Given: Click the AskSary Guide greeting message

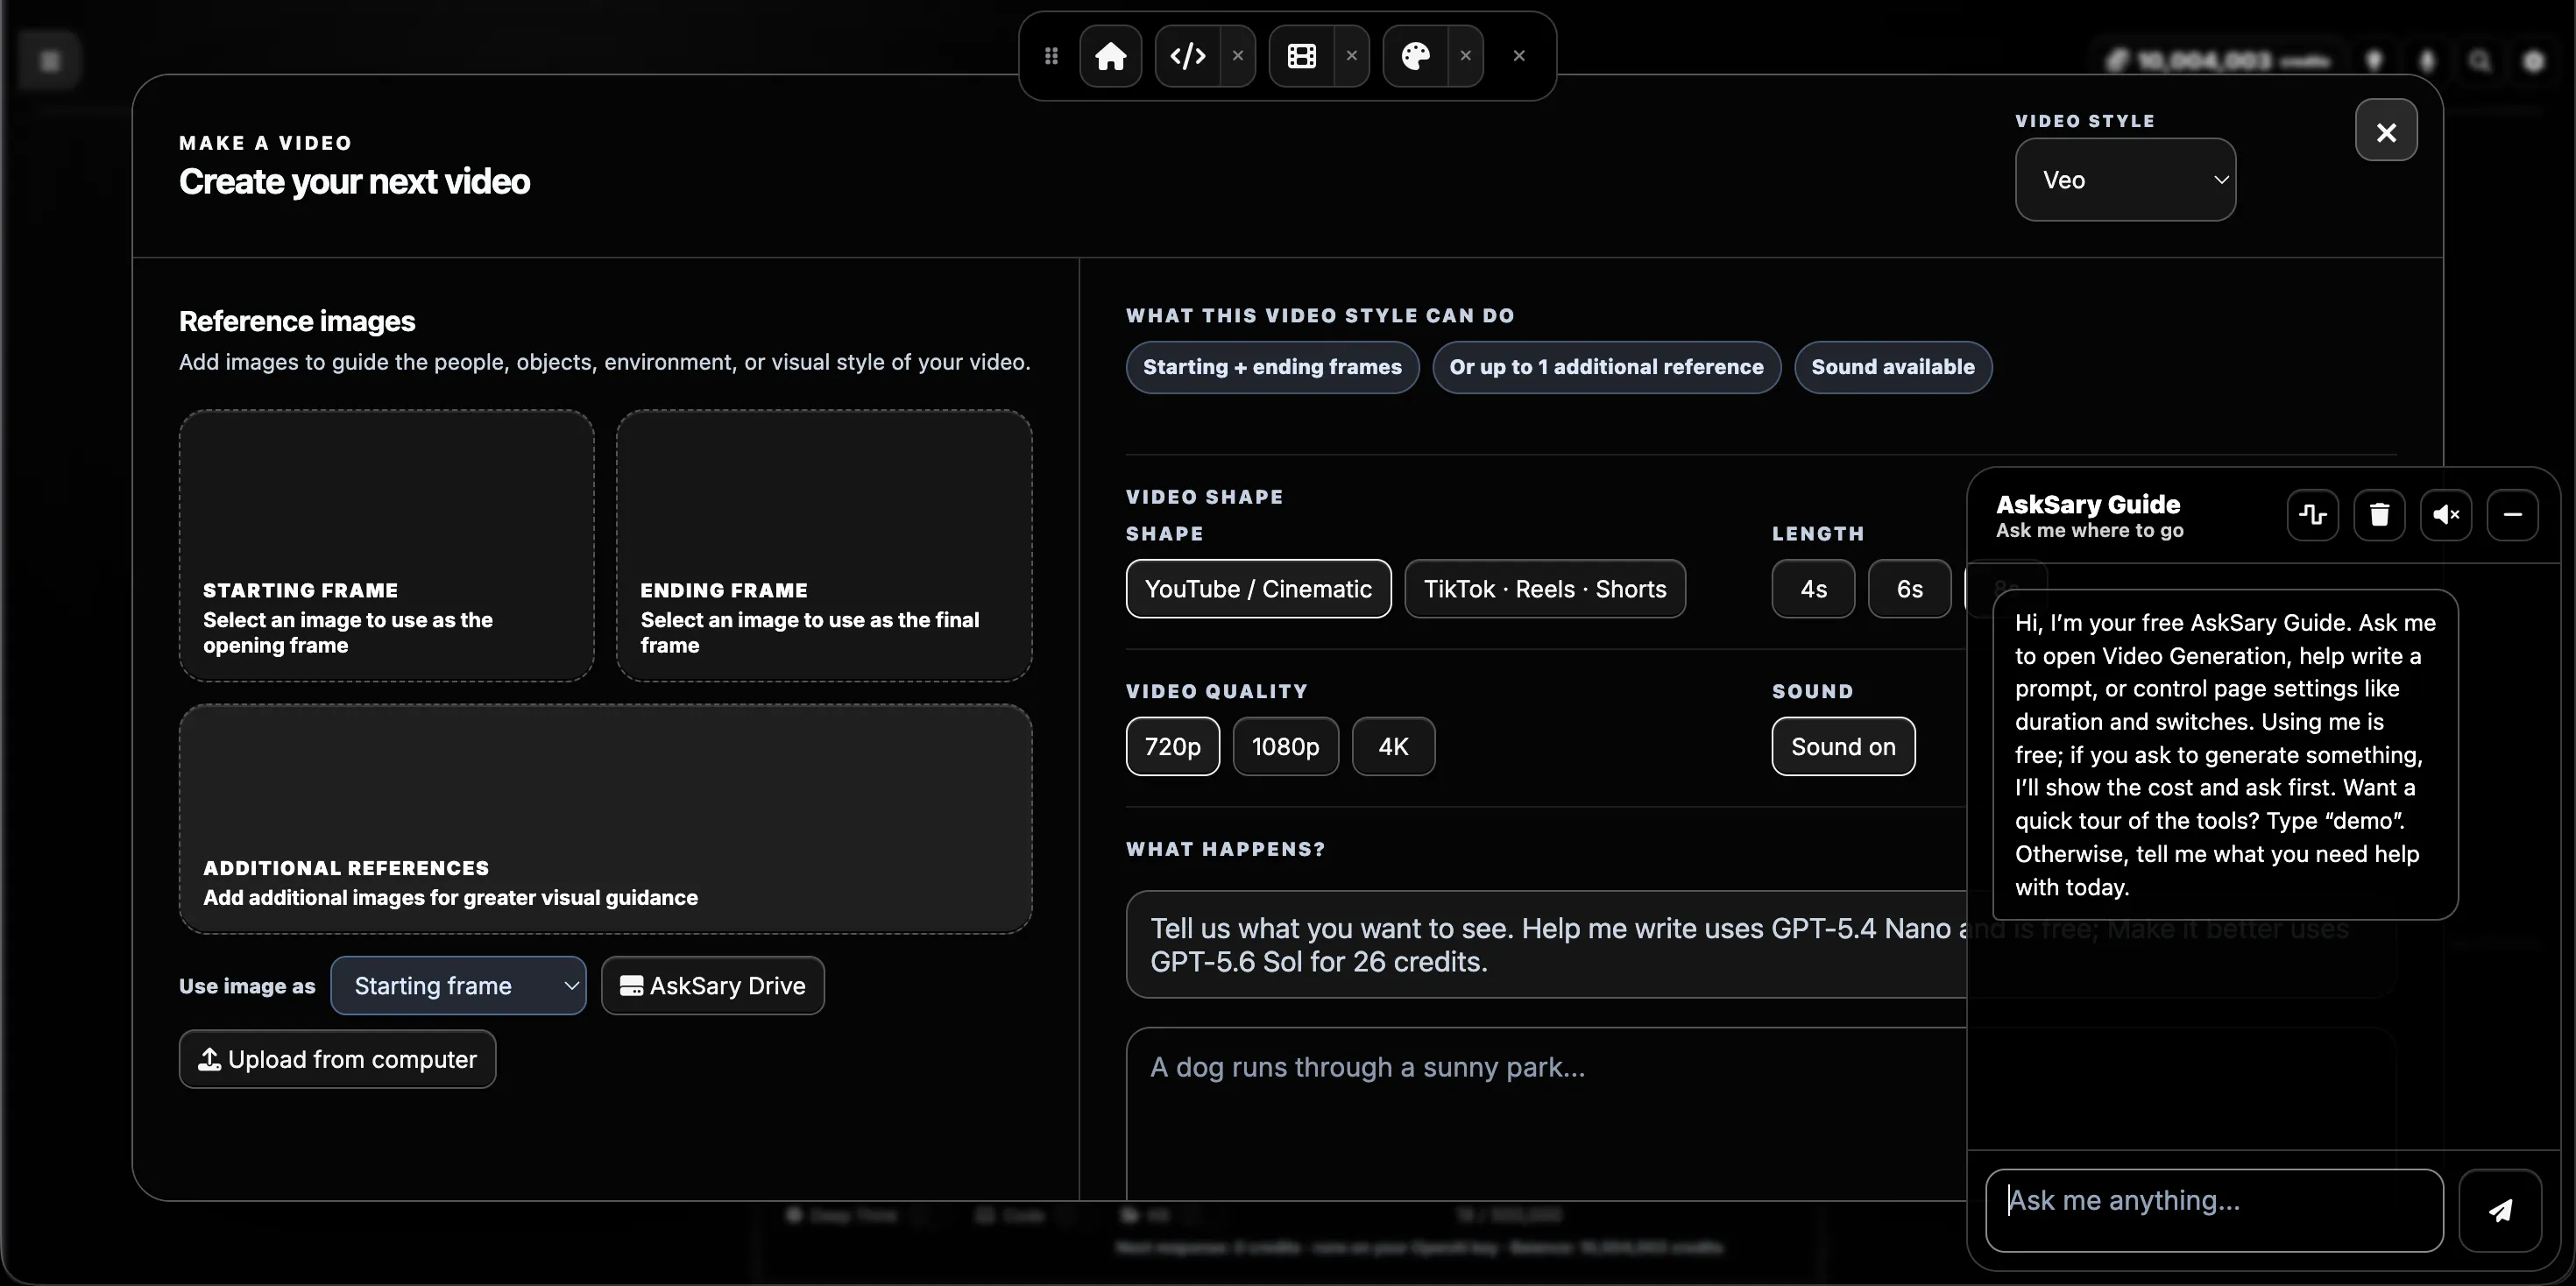Looking at the screenshot, I should tap(2225, 755).
